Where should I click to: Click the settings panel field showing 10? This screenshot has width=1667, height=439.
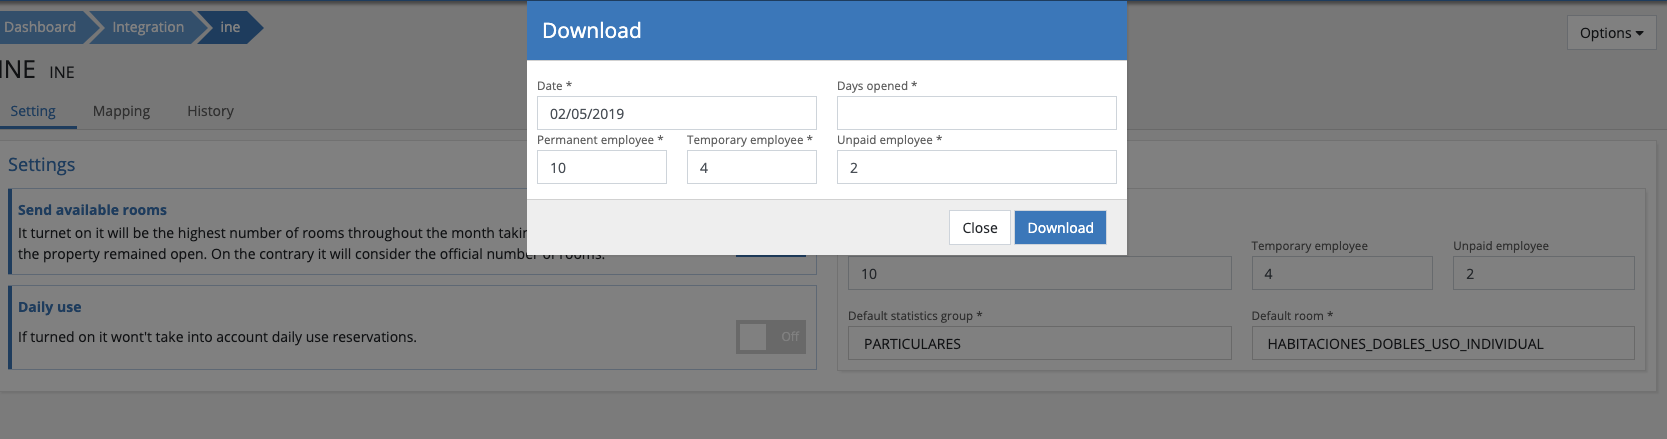[x=1039, y=273]
